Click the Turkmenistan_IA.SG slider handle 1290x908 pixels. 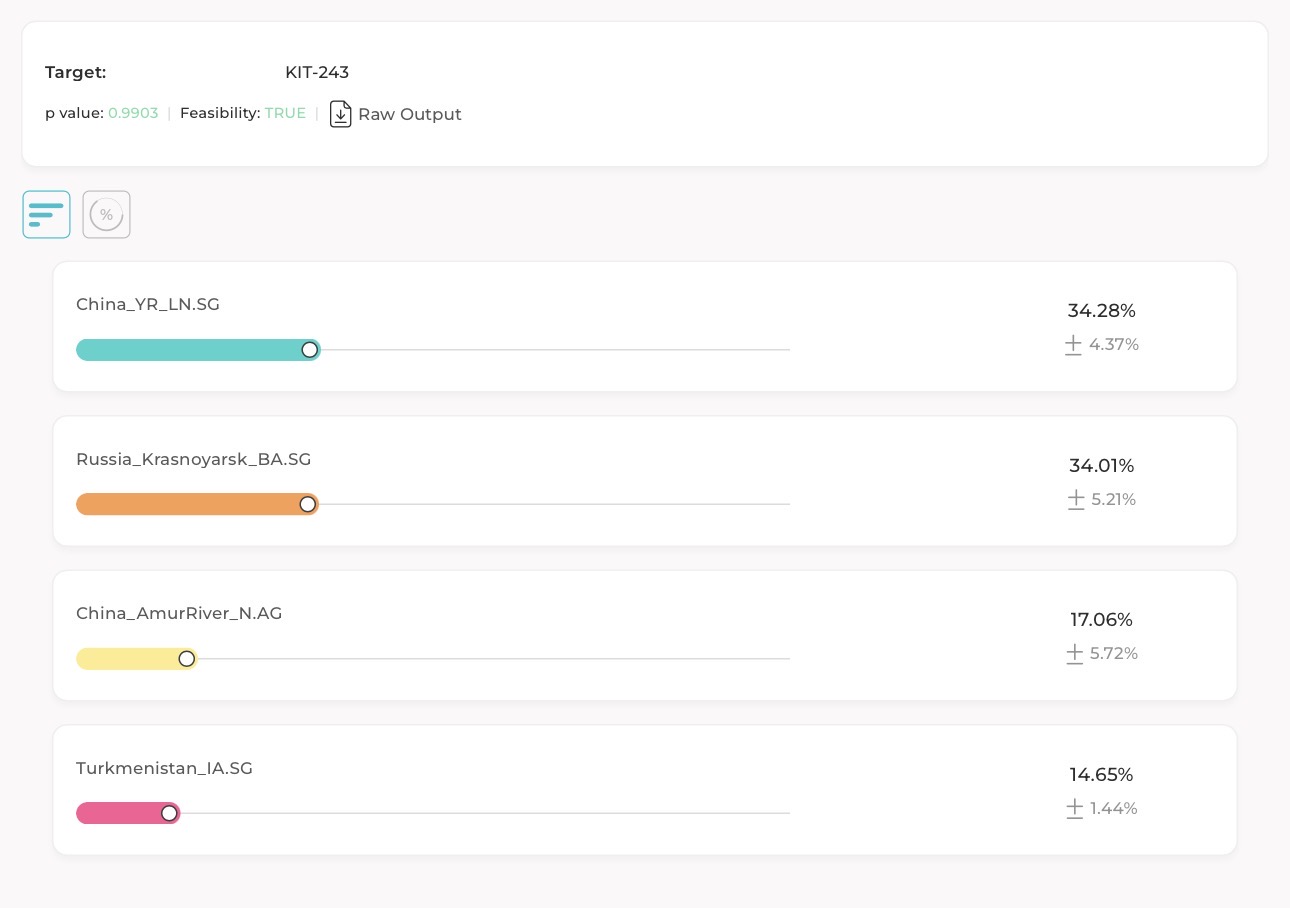pyautogui.click(x=170, y=813)
